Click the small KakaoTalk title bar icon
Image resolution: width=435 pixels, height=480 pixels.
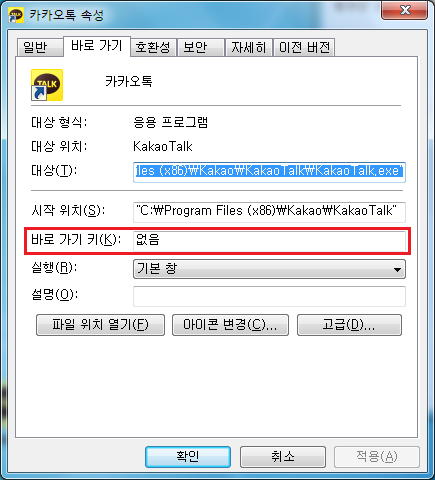(x=16, y=15)
